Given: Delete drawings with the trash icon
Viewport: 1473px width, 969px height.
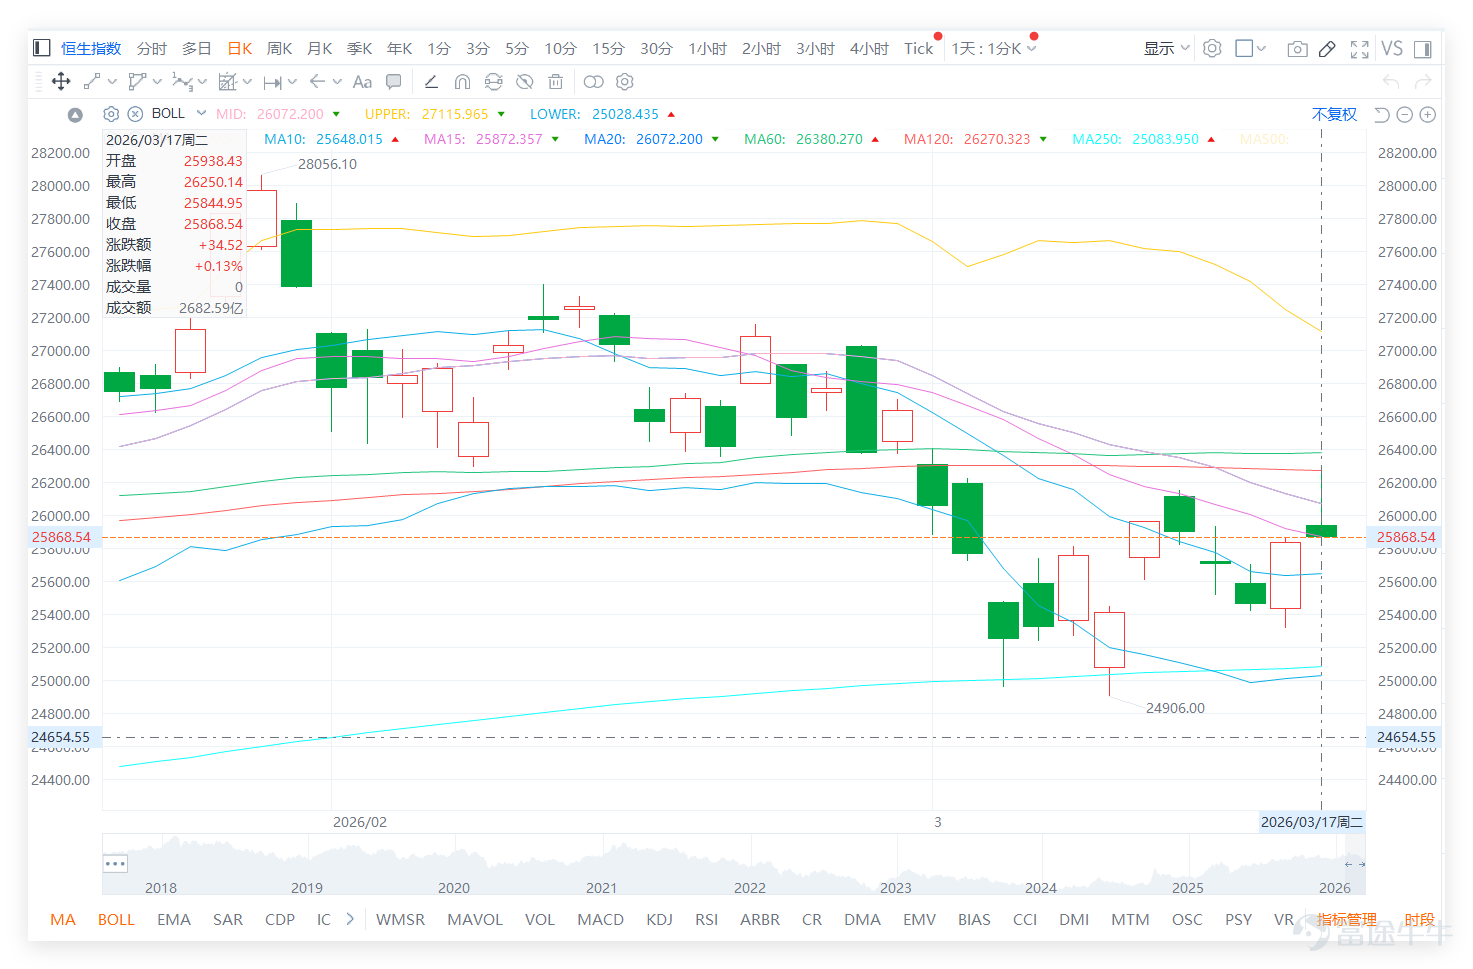Looking at the screenshot, I should (x=556, y=82).
